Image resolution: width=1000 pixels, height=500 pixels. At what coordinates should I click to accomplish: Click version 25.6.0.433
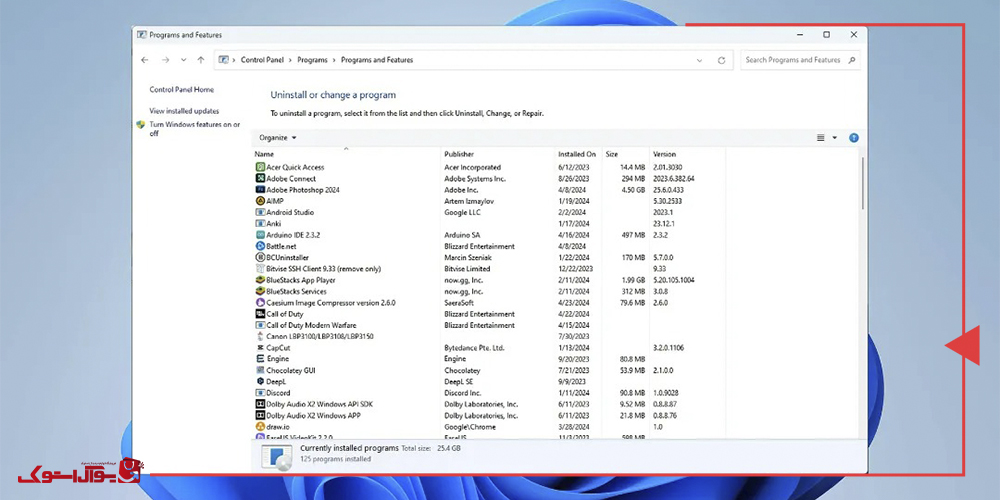click(668, 190)
